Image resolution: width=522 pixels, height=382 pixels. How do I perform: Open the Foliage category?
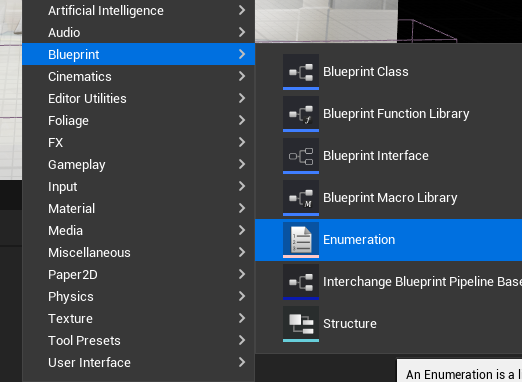tap(138, 120)
